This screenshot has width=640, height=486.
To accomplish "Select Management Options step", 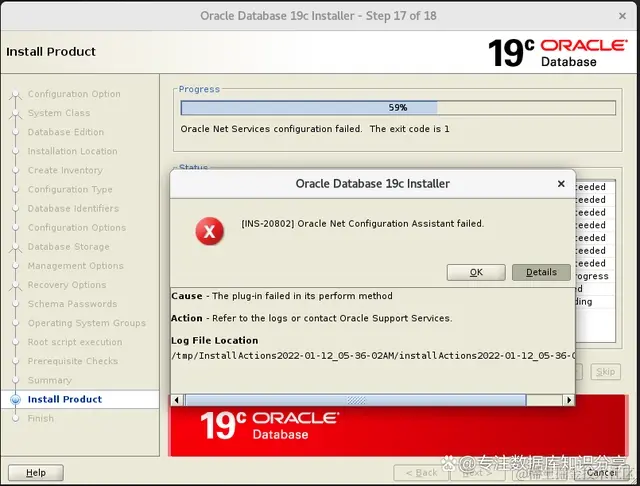I will [x=76, y=266].
